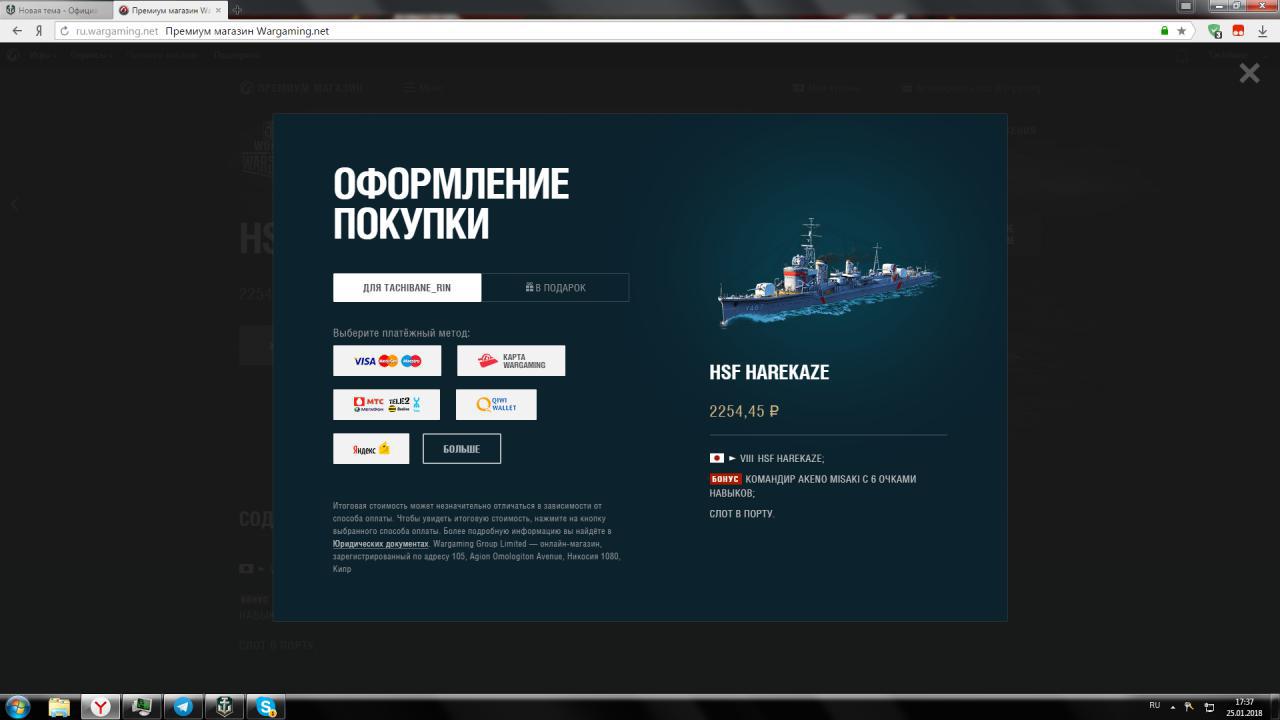Pay via mobile operators MTS Tele2
The width and height of the screenshot is (1280, 720).
pos(386,405)
